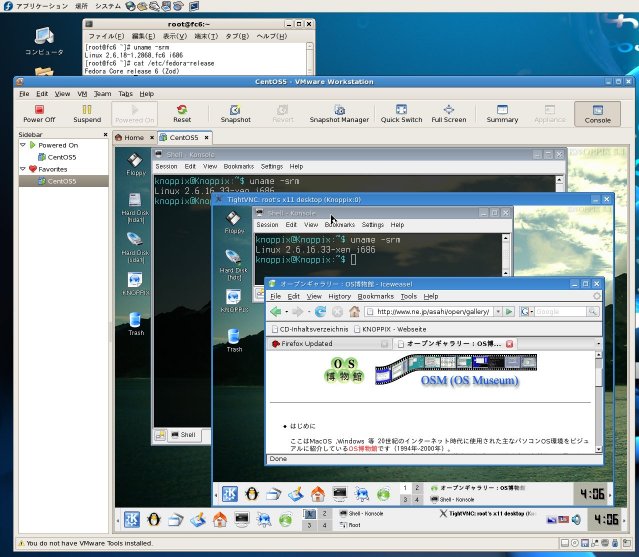639x557 pixels.
Task: Open the VM menu in VMware
Action: point(82,94)
